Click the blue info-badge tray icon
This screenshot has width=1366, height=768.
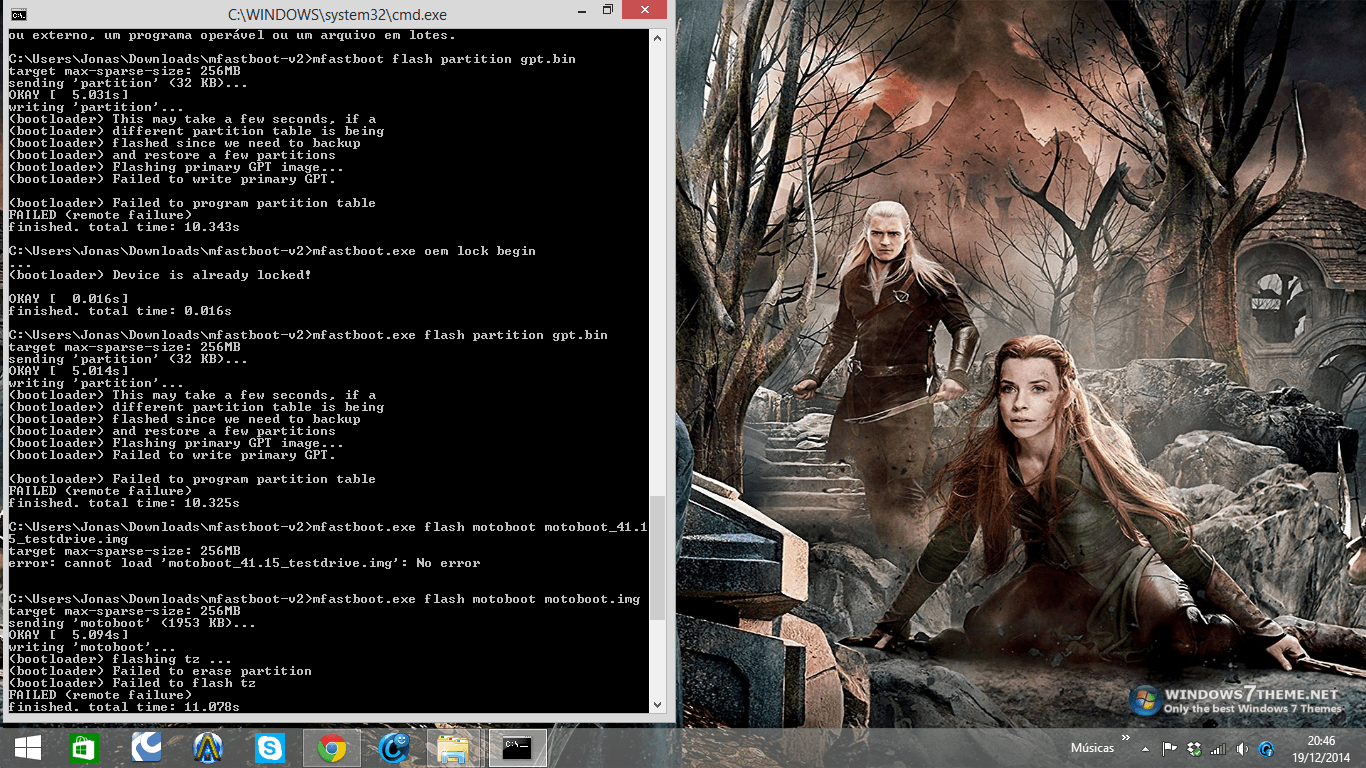click(x=1267, y=748)
